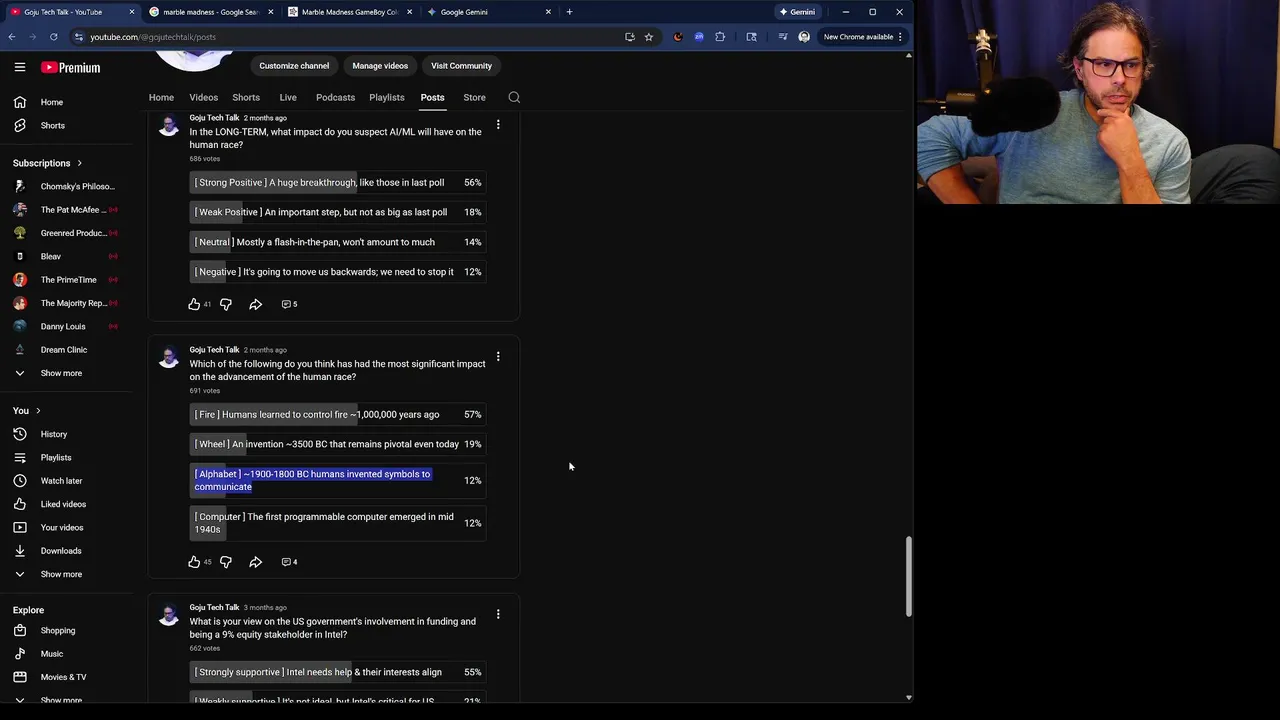Bookmark this page with the star icon
This screenshot has height=720, width=1280.
648,37
